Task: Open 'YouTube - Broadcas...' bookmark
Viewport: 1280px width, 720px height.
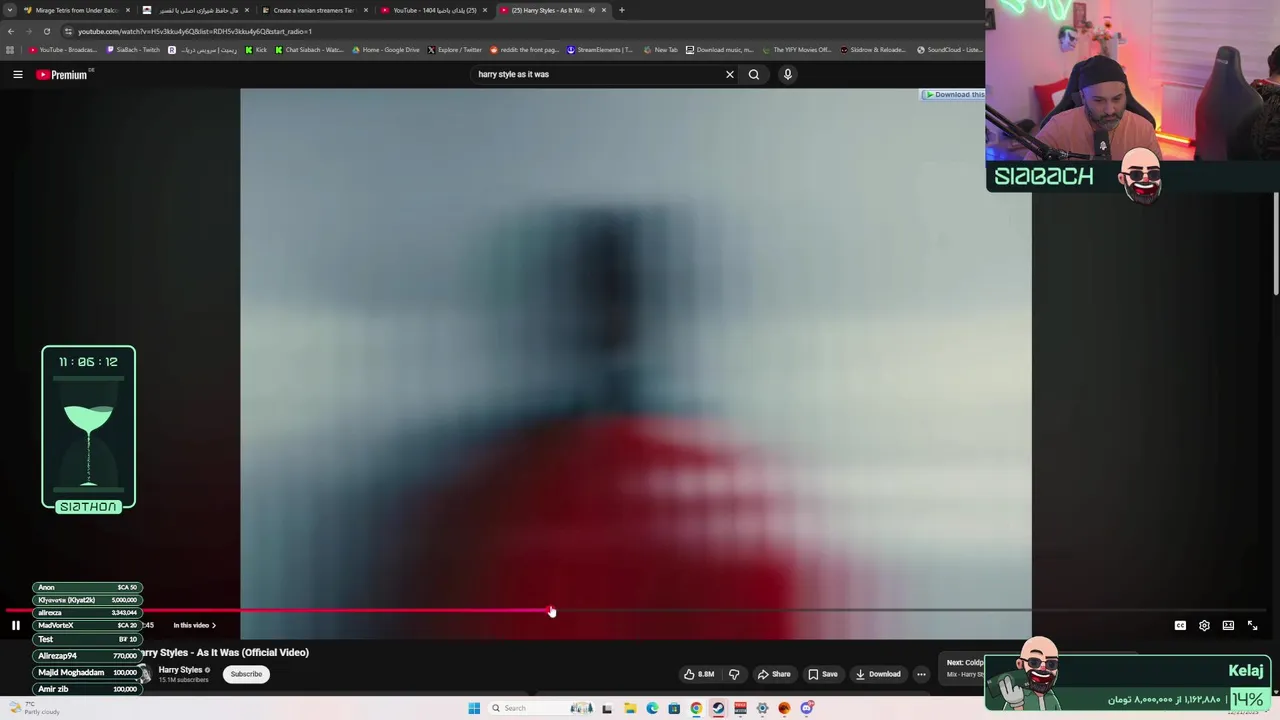Action: point(64,50)
